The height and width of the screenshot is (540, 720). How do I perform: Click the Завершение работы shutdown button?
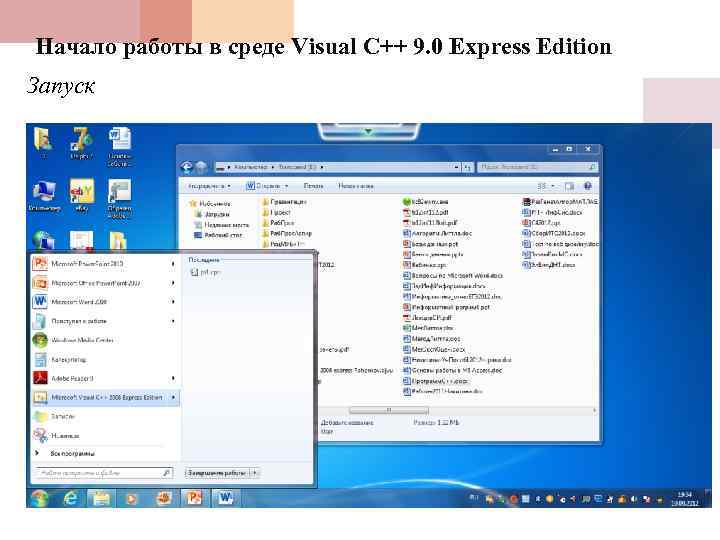[217, 472]
